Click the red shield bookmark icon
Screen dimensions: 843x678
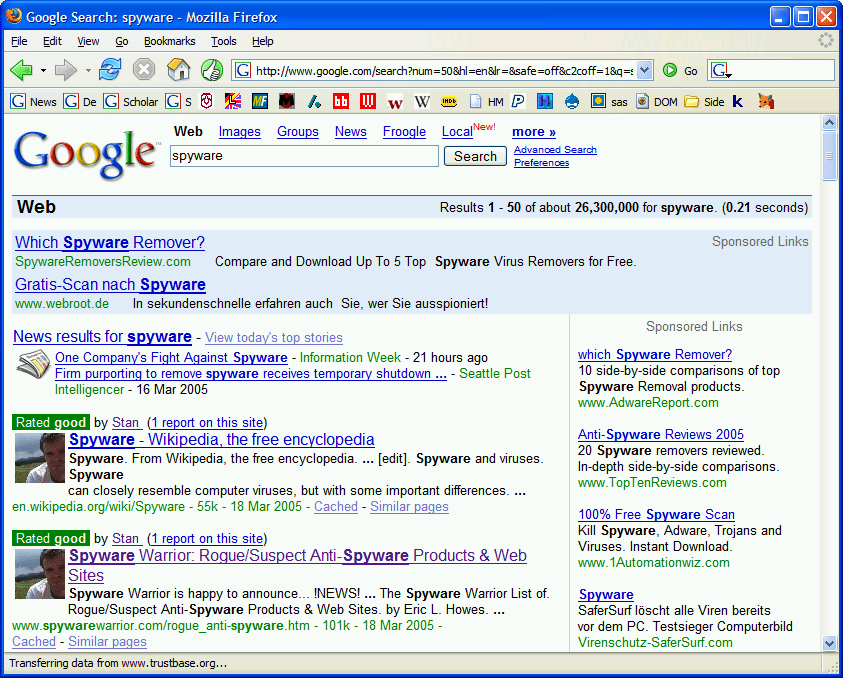206,101
